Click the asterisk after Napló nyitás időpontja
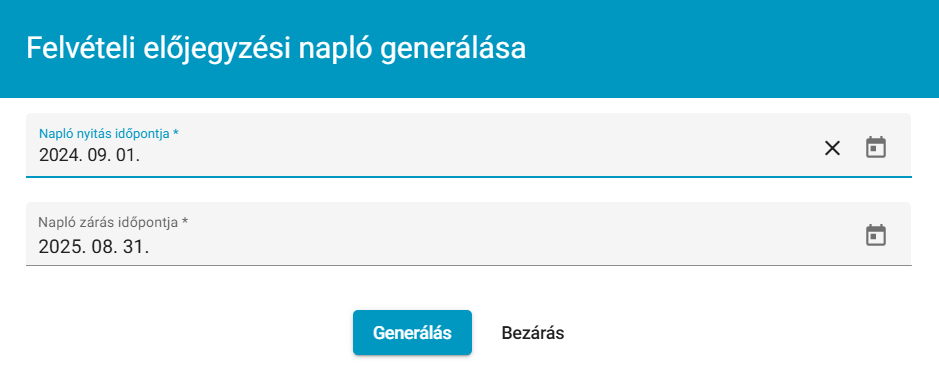 coord(175,132)
